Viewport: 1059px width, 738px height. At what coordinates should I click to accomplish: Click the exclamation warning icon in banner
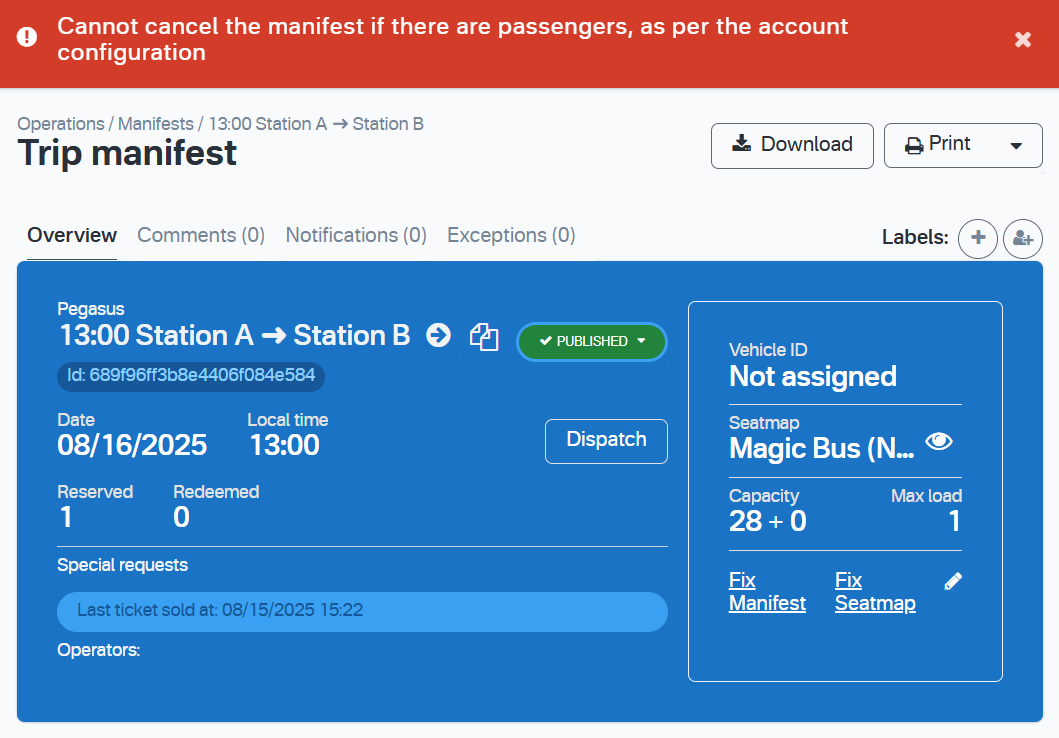pos(27,36)
